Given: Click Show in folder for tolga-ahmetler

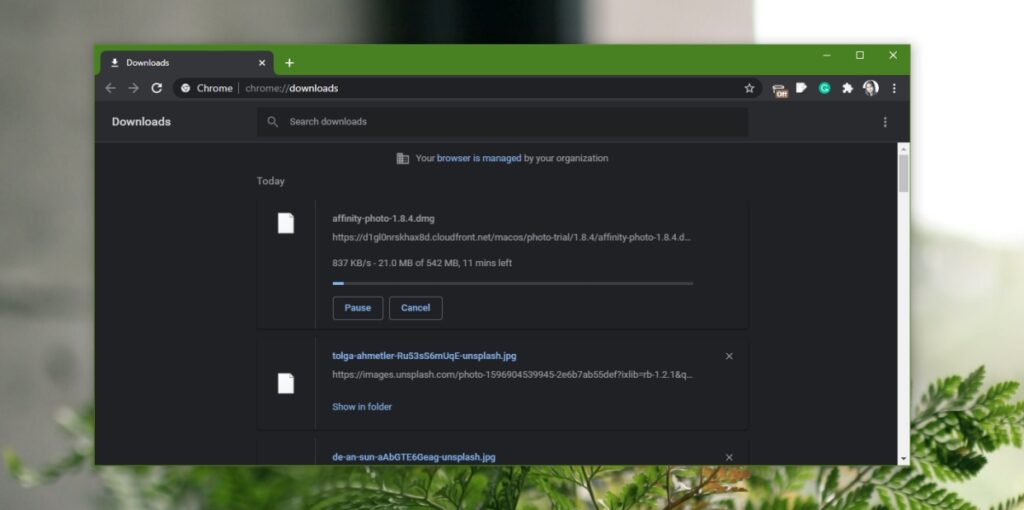Looking at the screenshot, I should tap(362, 406).
